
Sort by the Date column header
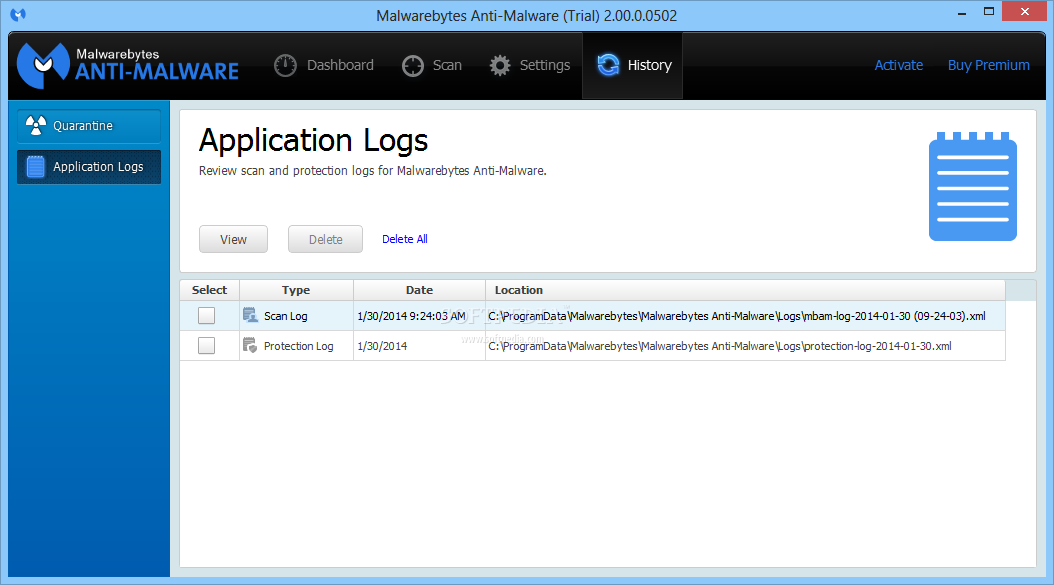pos(419,290)
